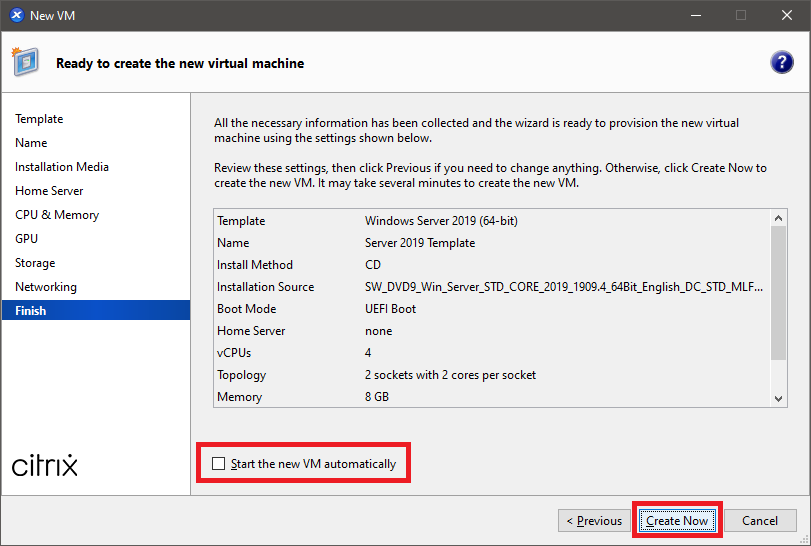The image size is (811, 546).
Task: Switch to Installation Media step
Action: 62,167
